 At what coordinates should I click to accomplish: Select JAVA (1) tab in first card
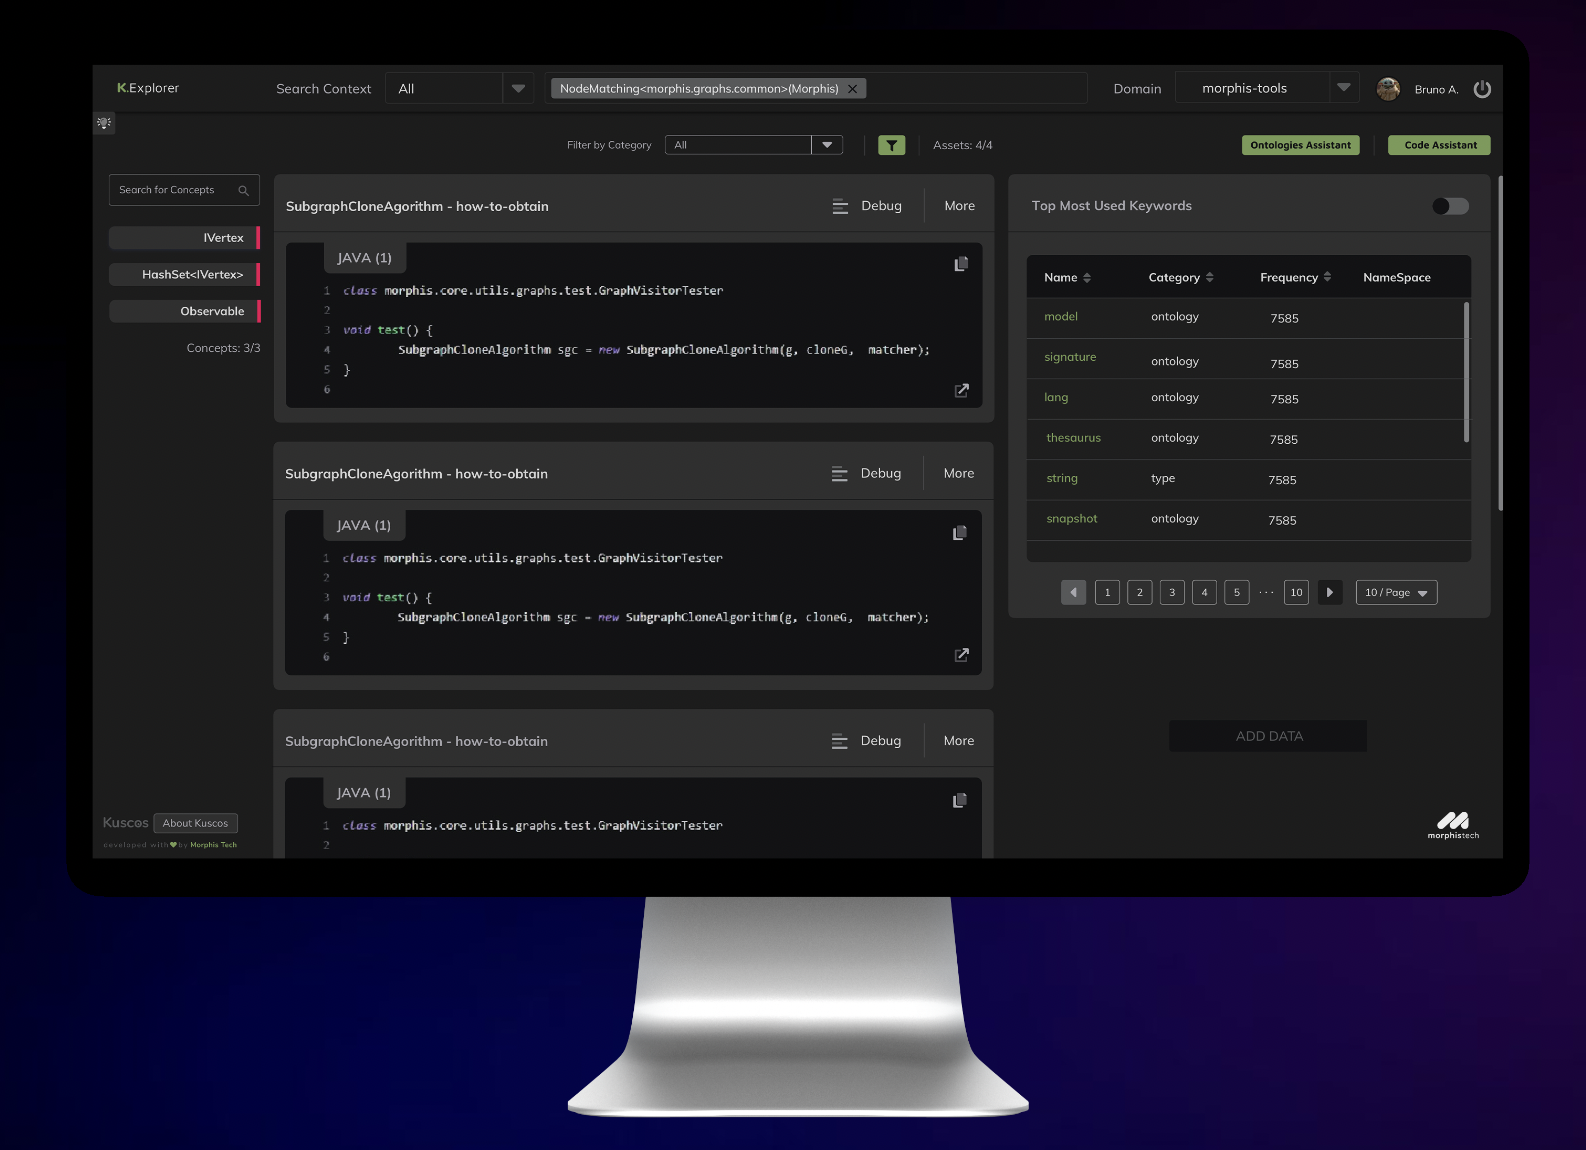pyautogui.click(x=364, y=258)
